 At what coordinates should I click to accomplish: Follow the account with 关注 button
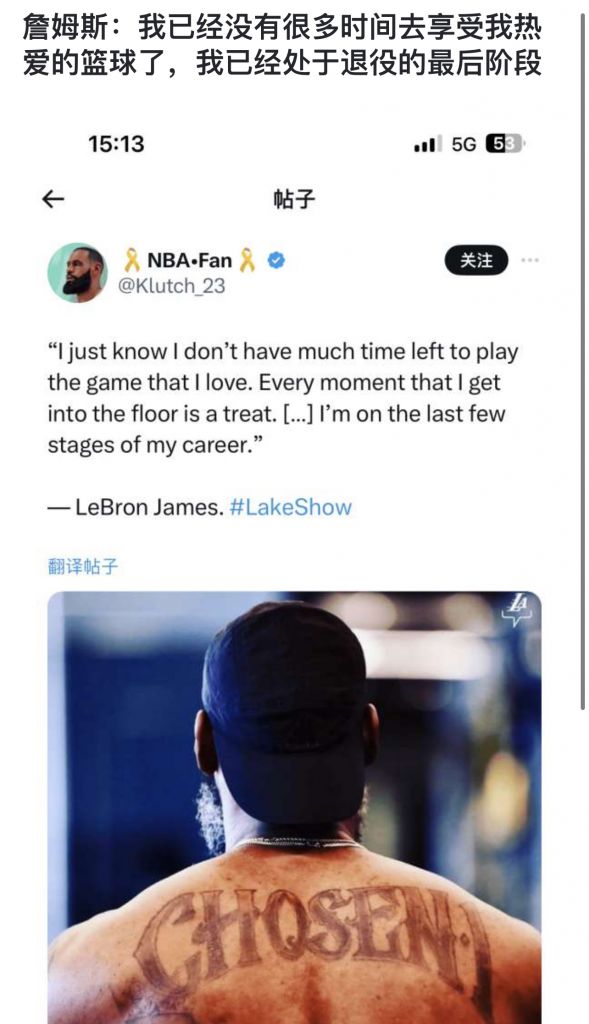pos(476,261)
